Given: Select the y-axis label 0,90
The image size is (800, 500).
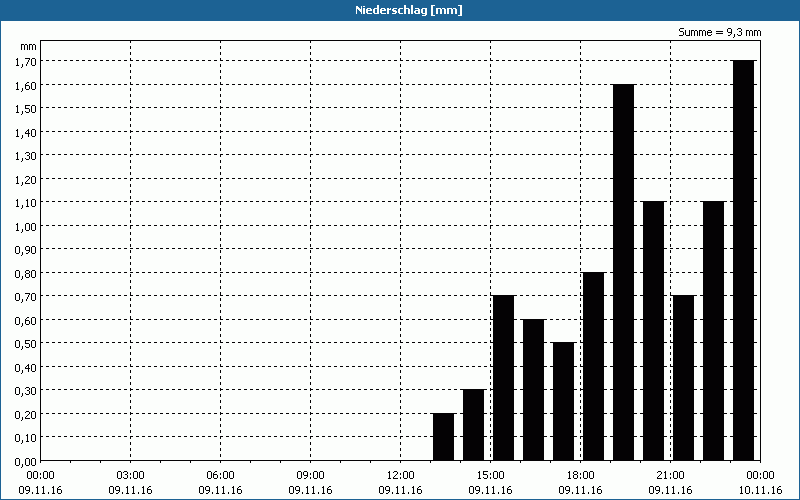Looking at the screenshot, I should click(x=26, y=250).
